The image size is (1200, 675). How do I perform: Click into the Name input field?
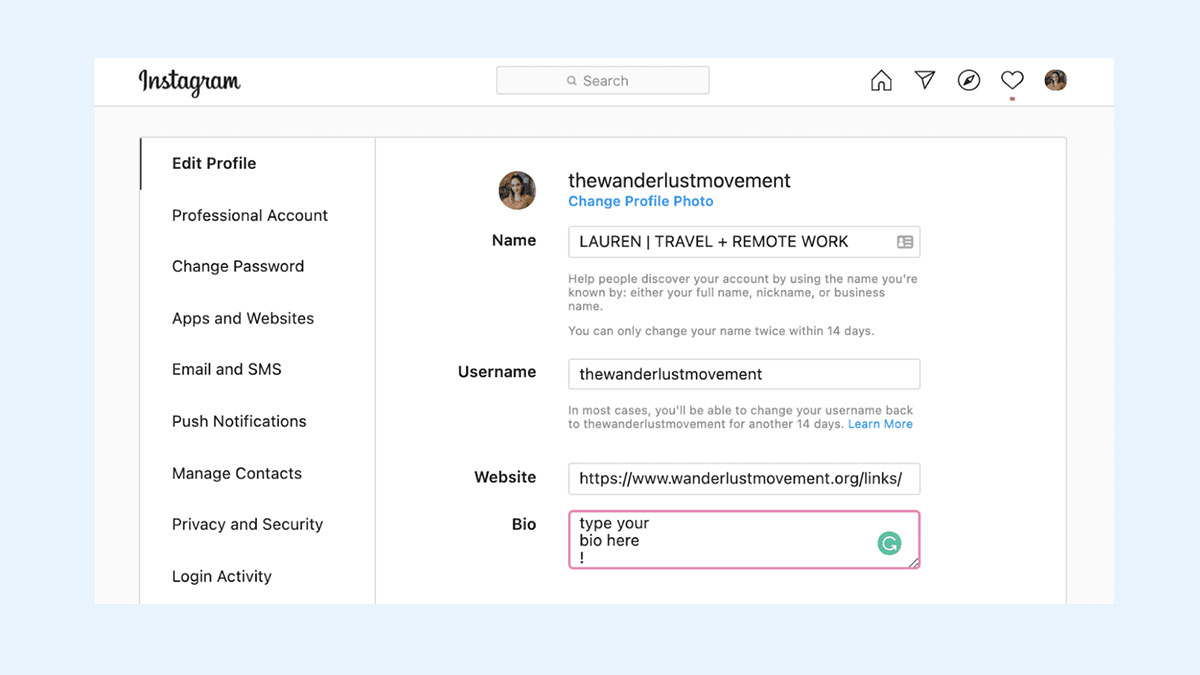click(744, 242)
